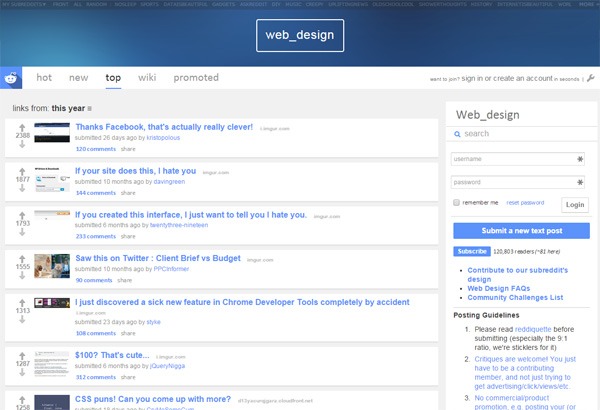Open 'Community Challenges List' link

click(x=515, y=297)
